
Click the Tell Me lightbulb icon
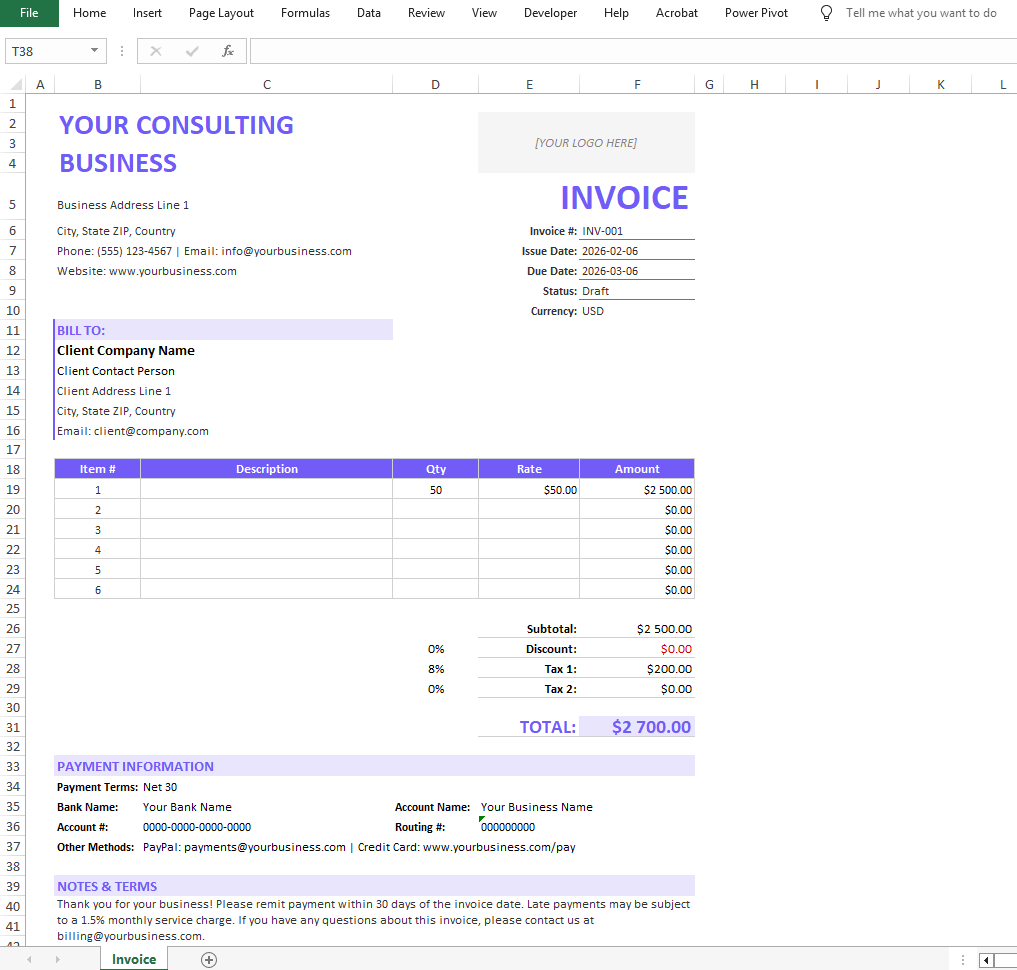point(825,13)
